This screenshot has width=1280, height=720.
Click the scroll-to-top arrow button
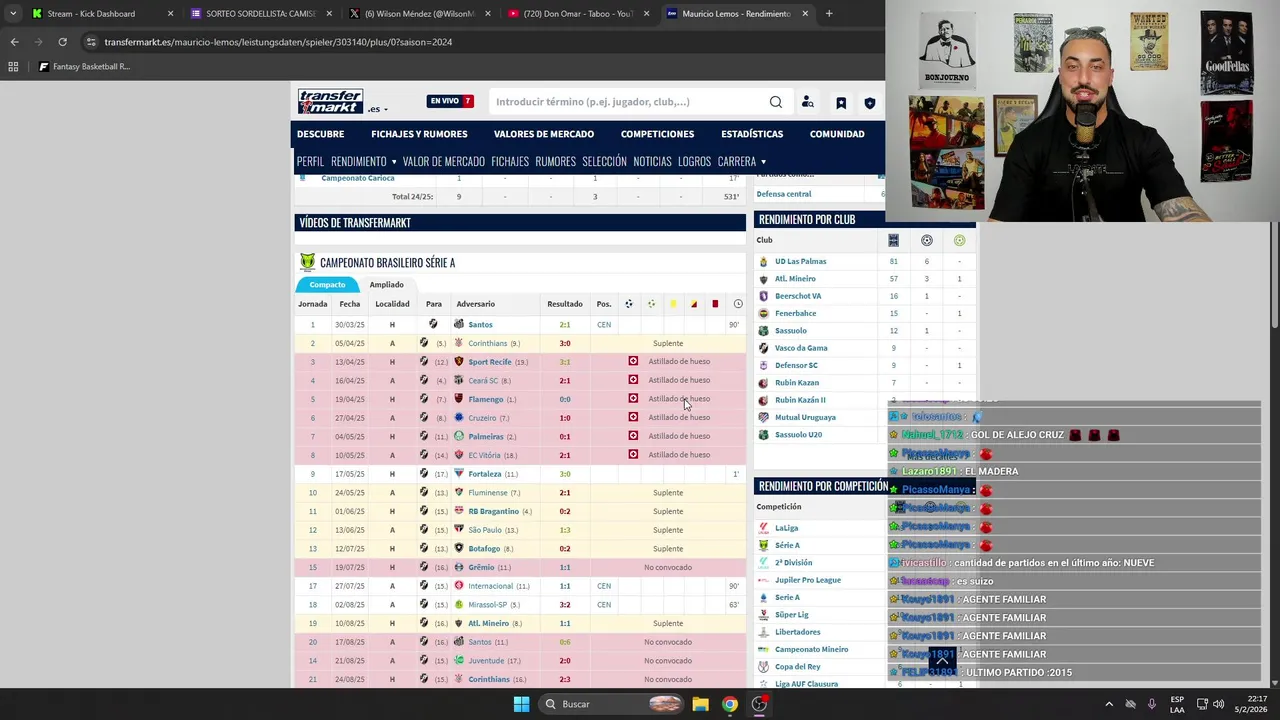click(942, 662)
